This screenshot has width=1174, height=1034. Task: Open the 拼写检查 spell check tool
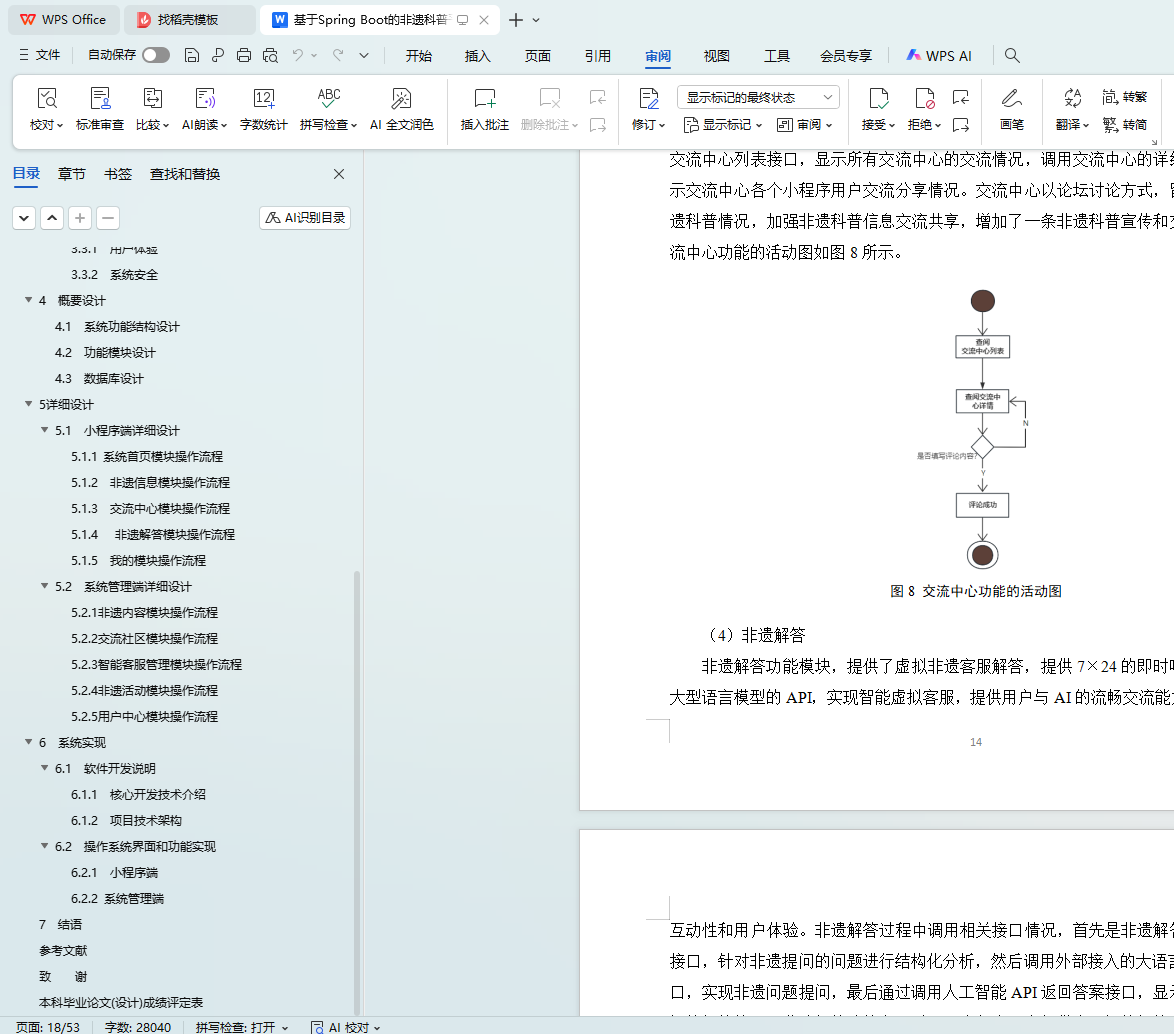pos(328,109)
